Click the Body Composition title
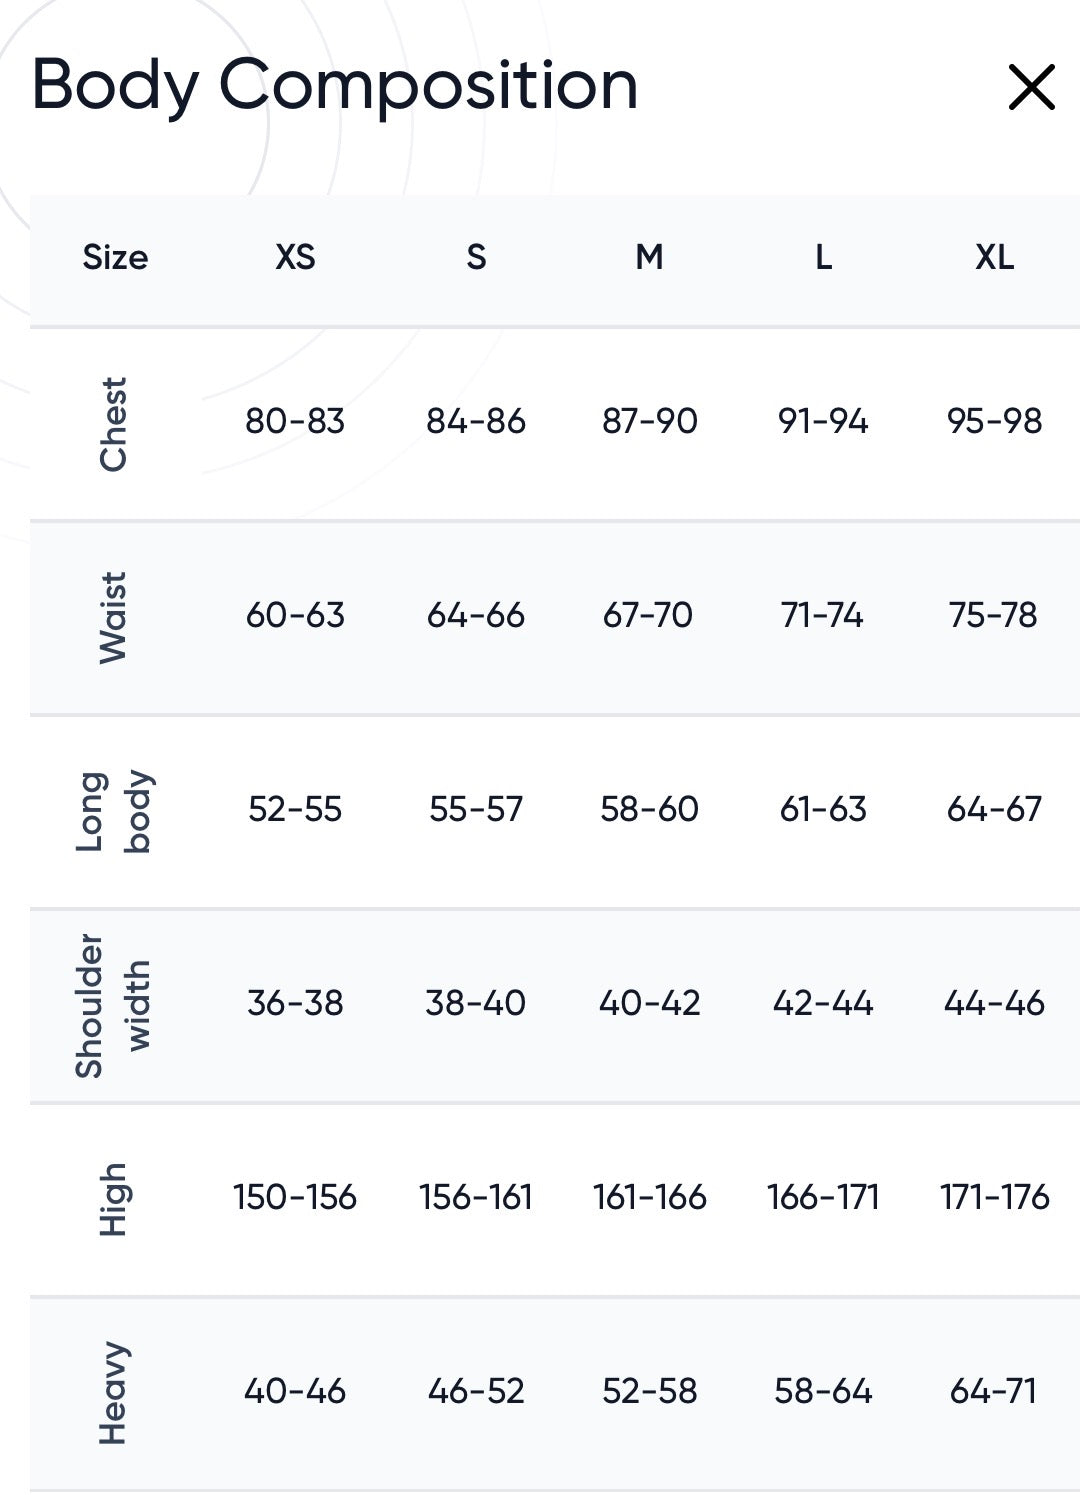 (335, 86)
